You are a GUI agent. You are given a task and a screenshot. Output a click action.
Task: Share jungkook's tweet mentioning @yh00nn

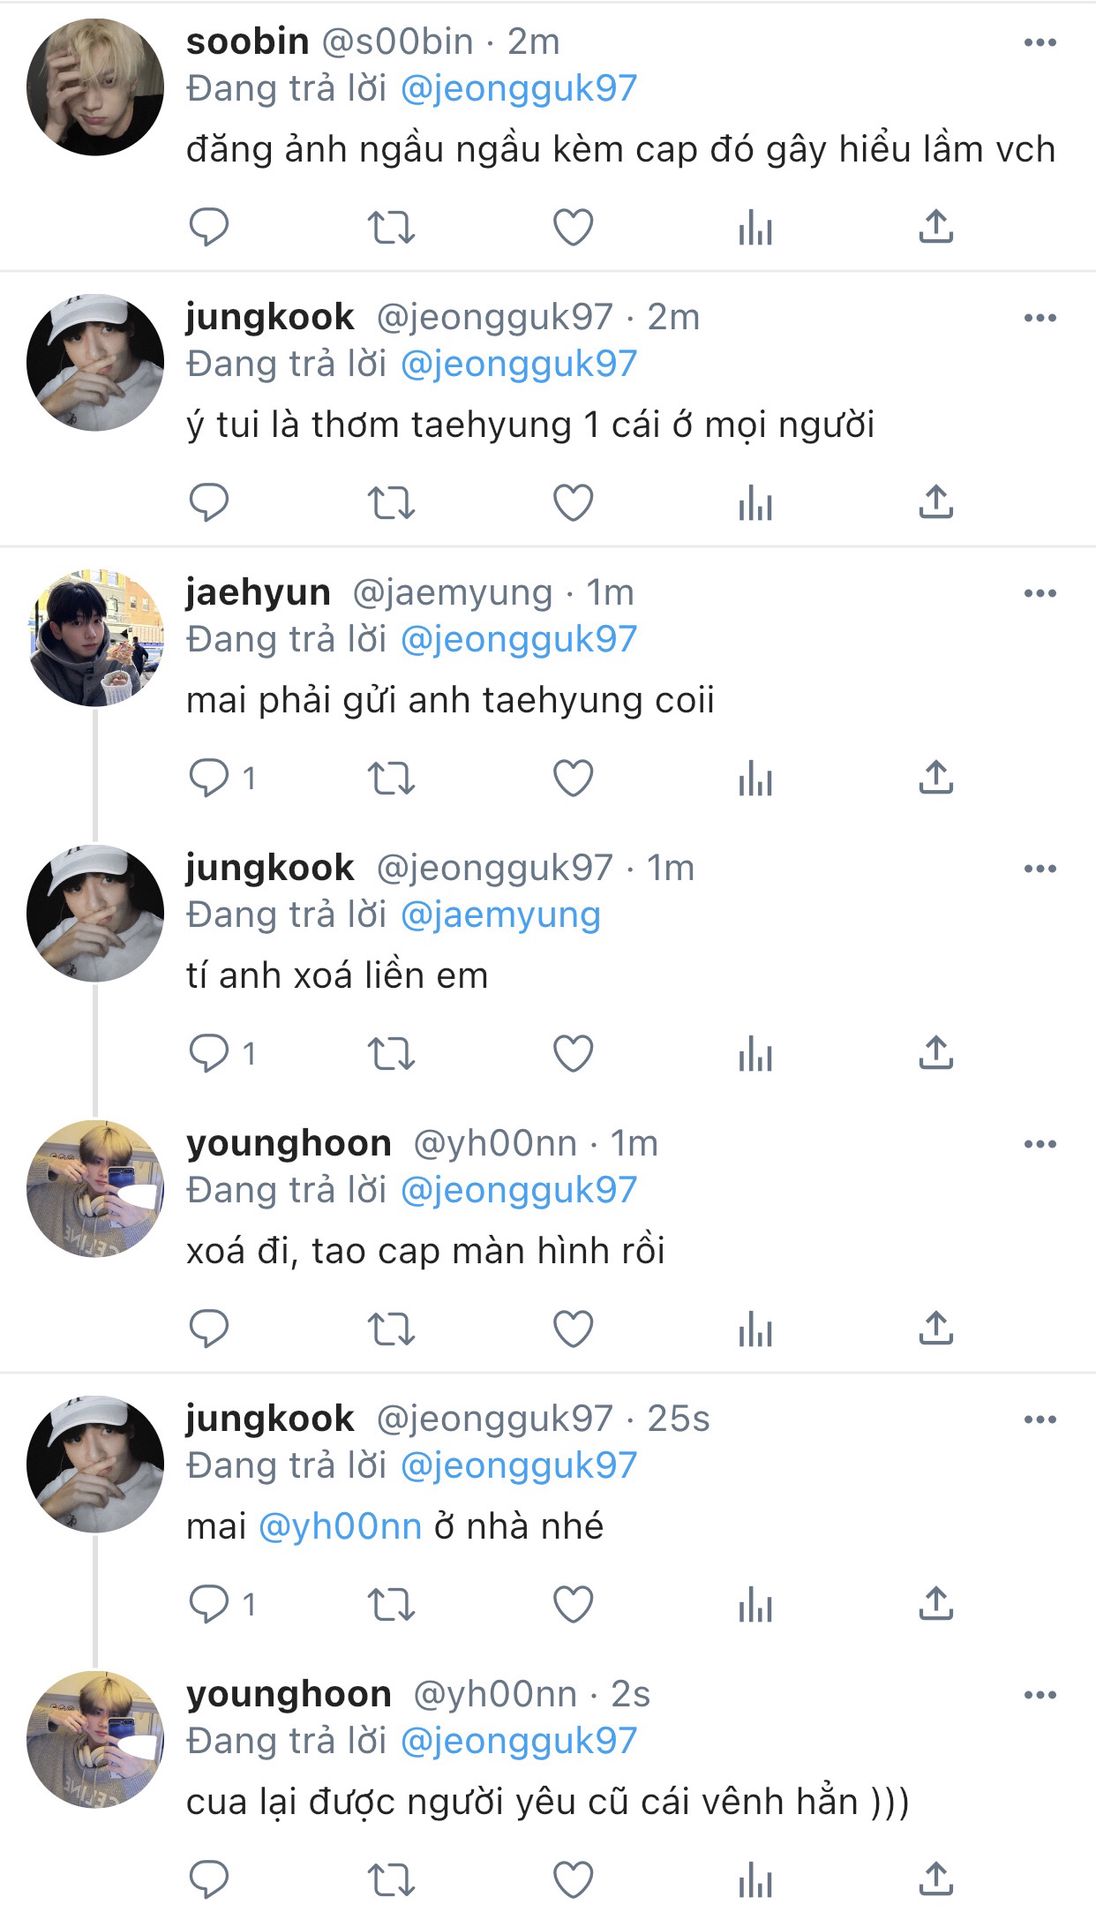936,1604
